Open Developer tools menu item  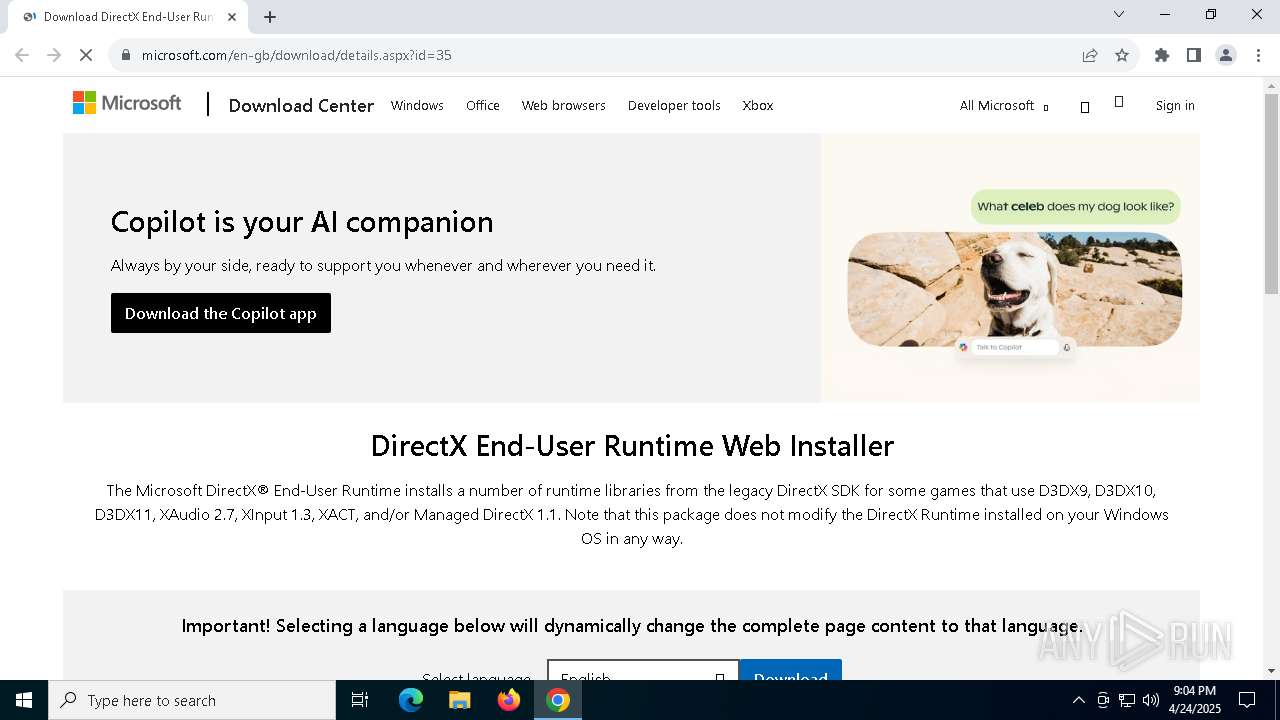674,105
